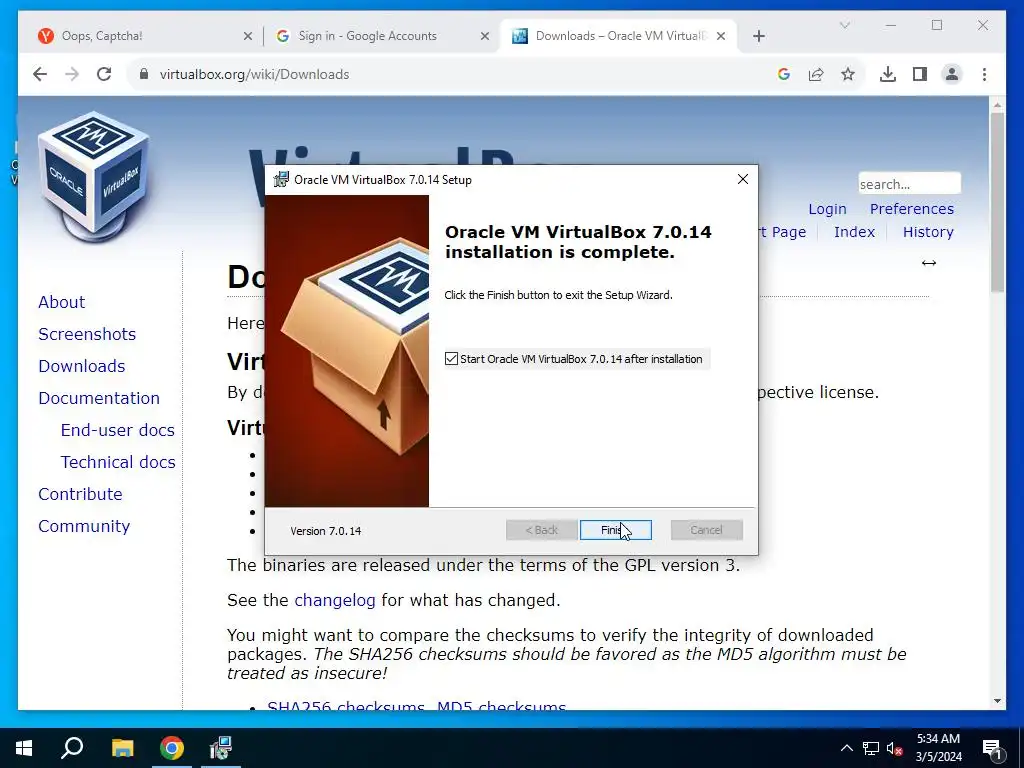
Task: Open the History link
Action: coord(928,232)
